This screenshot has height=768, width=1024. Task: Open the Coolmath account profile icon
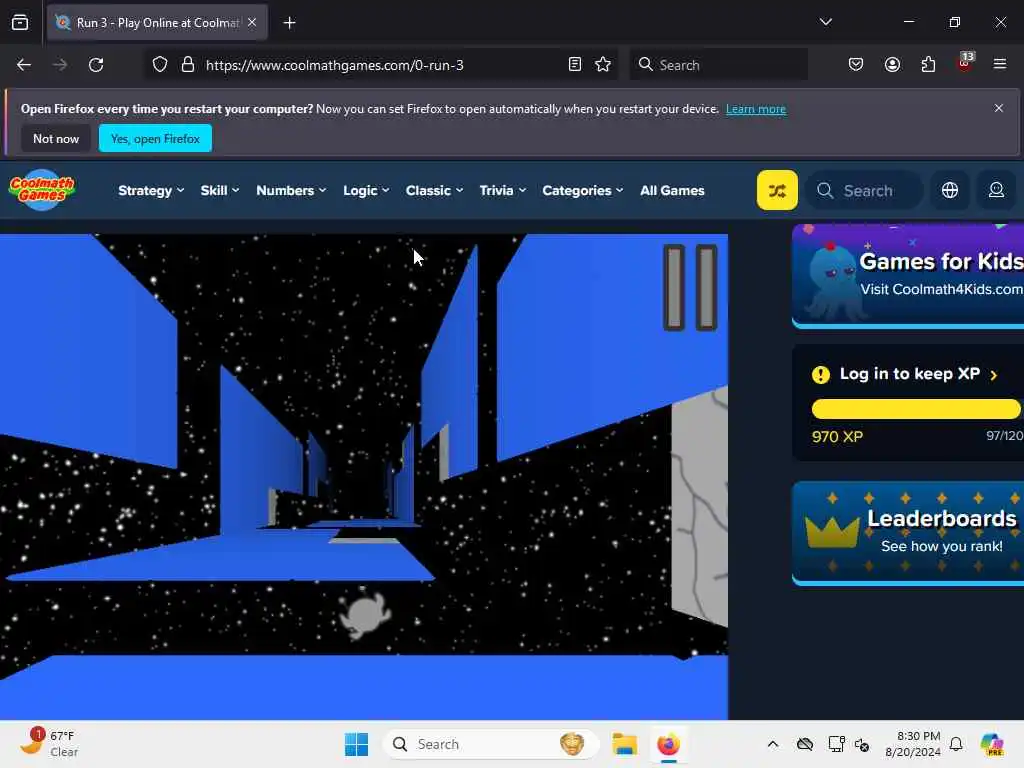coord(996,190)
